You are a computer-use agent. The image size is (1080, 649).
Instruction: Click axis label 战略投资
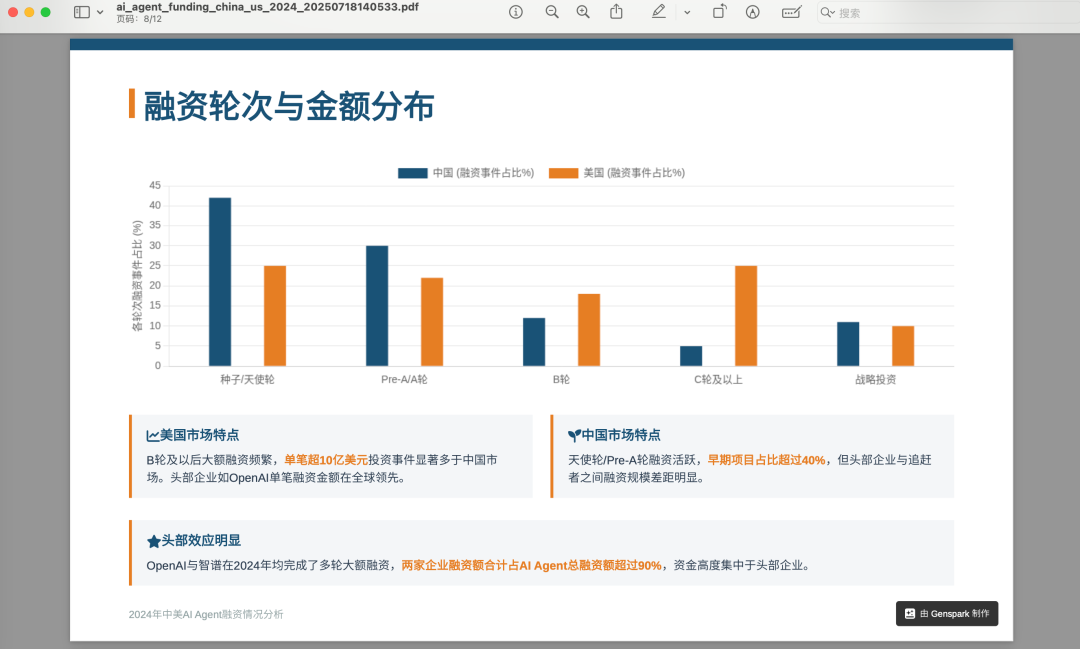pos(875,380)
